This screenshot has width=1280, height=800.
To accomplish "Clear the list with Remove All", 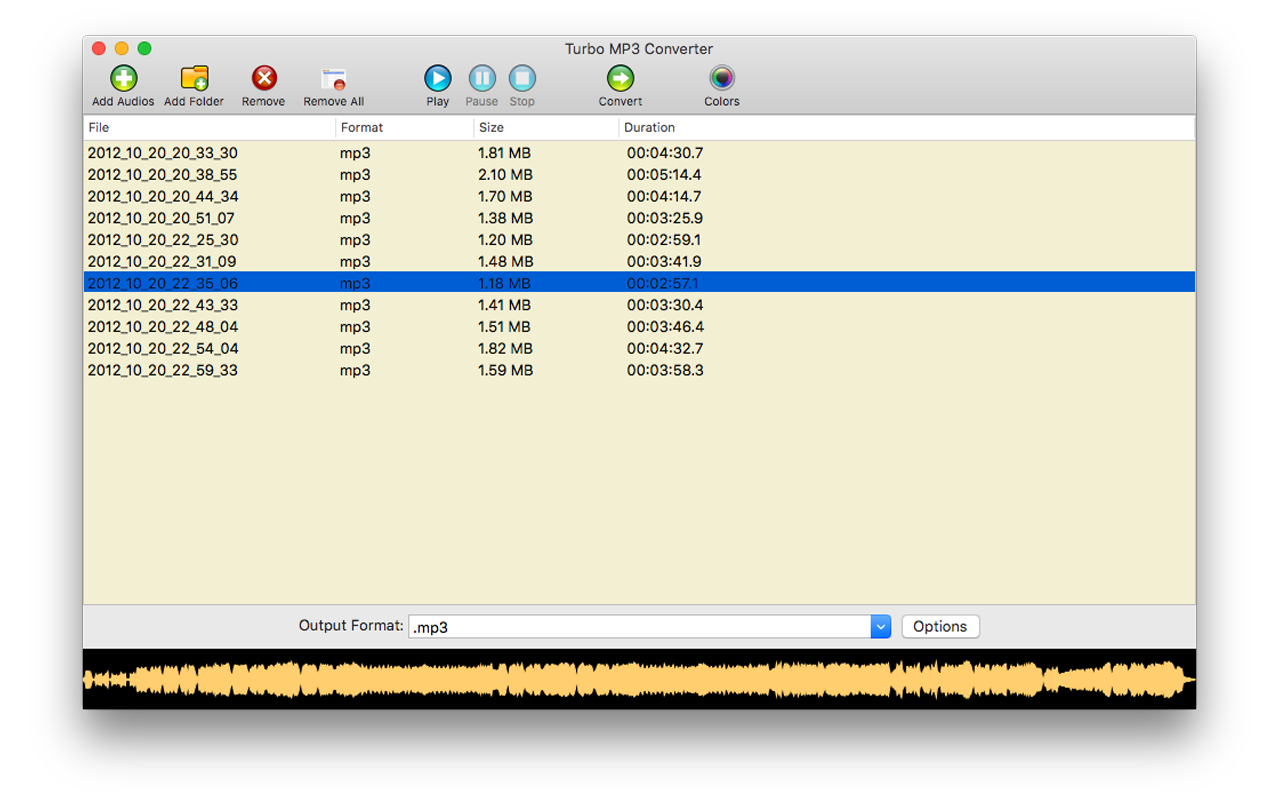I will pos(334,79).
